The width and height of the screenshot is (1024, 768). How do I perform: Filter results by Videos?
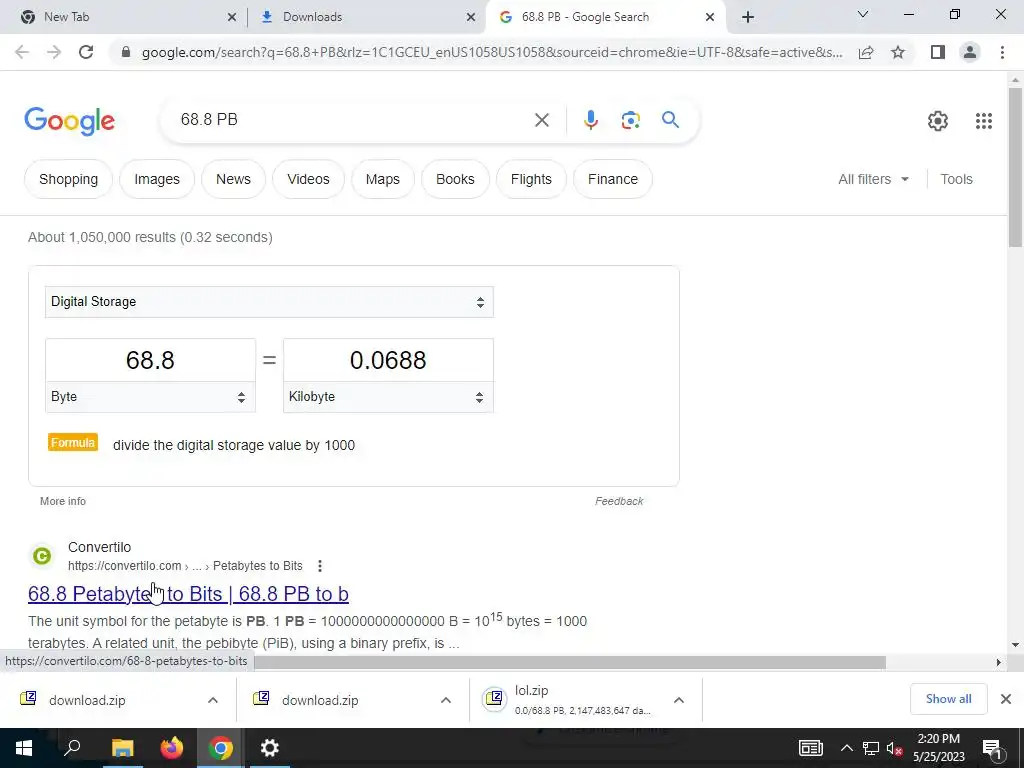[x=308, y=179]
